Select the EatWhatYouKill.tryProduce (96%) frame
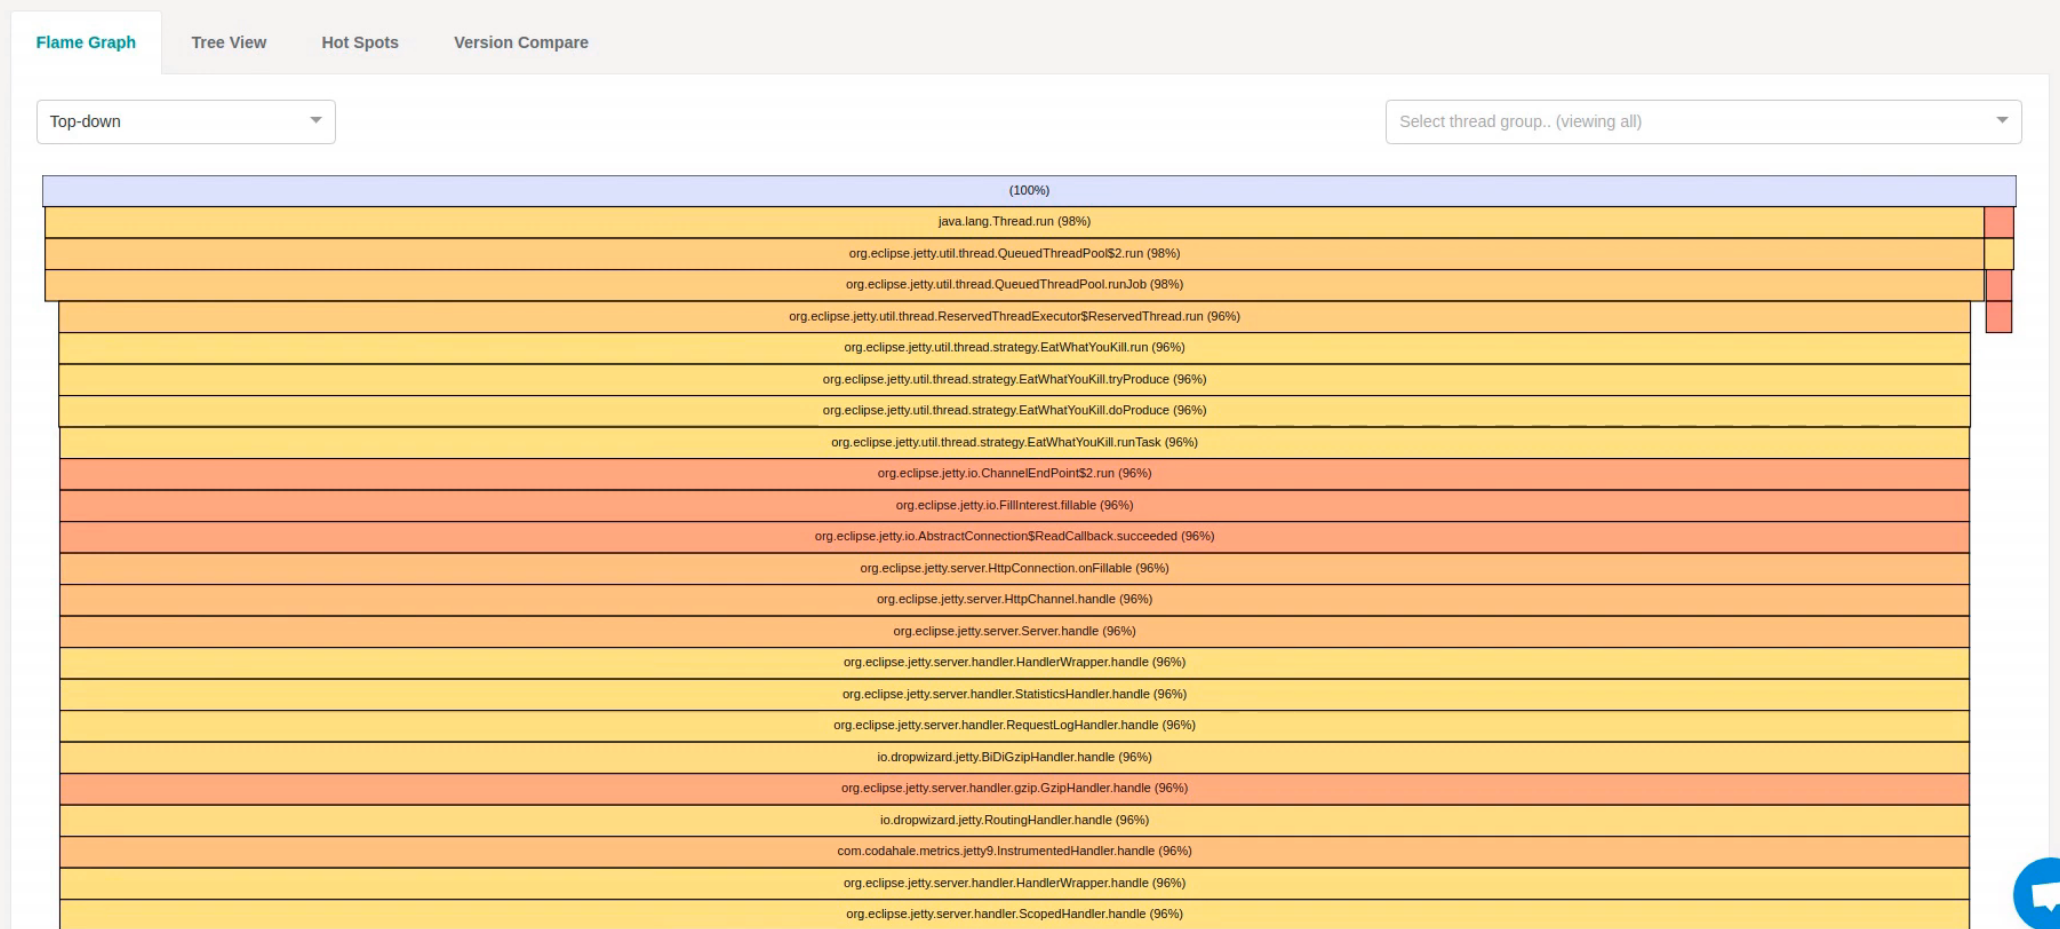Image resolution: width=2060 pixels, height=929 pixels. pyautogui.click(x=1014, y=379)
